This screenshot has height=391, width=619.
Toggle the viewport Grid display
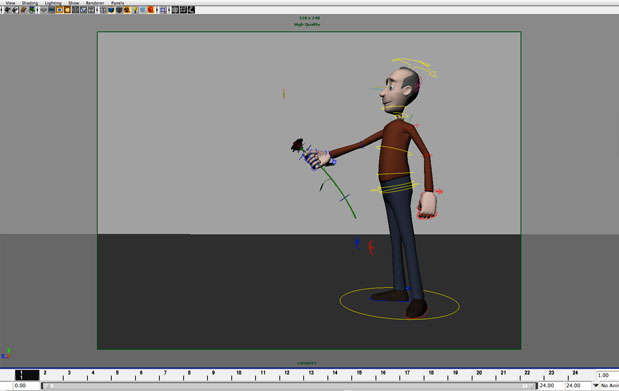click(x=43, y=10)
